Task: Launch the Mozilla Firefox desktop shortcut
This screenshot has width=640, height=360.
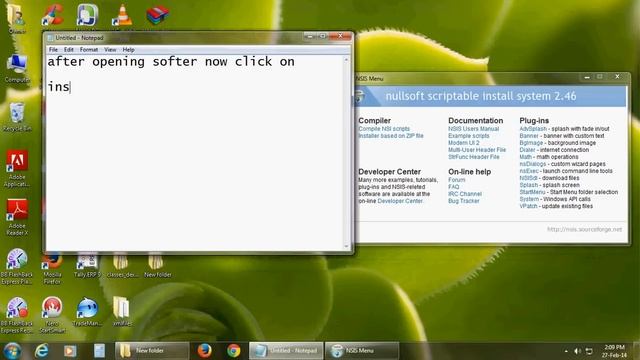Action: pos(52,267)
